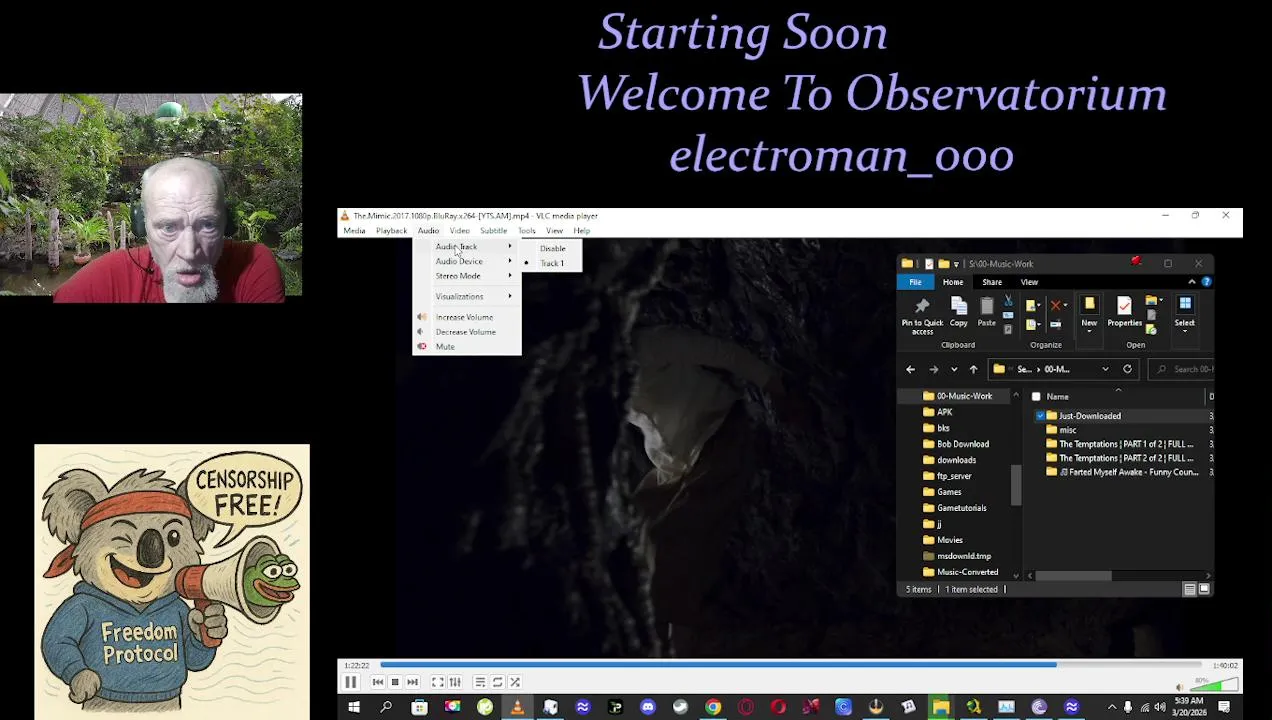1272x720 pixels.
Task: Toggle VLC random shuffle
Action: pyautogui.click(x=515, y=682)
